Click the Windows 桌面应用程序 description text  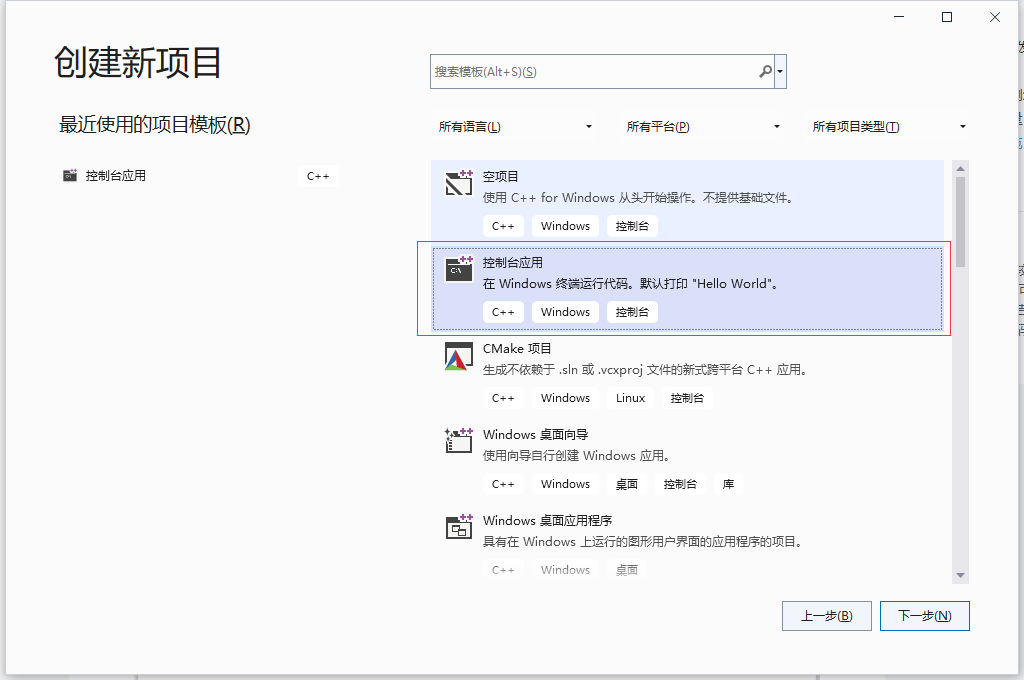pyautogui.click(x=643, y=542)
